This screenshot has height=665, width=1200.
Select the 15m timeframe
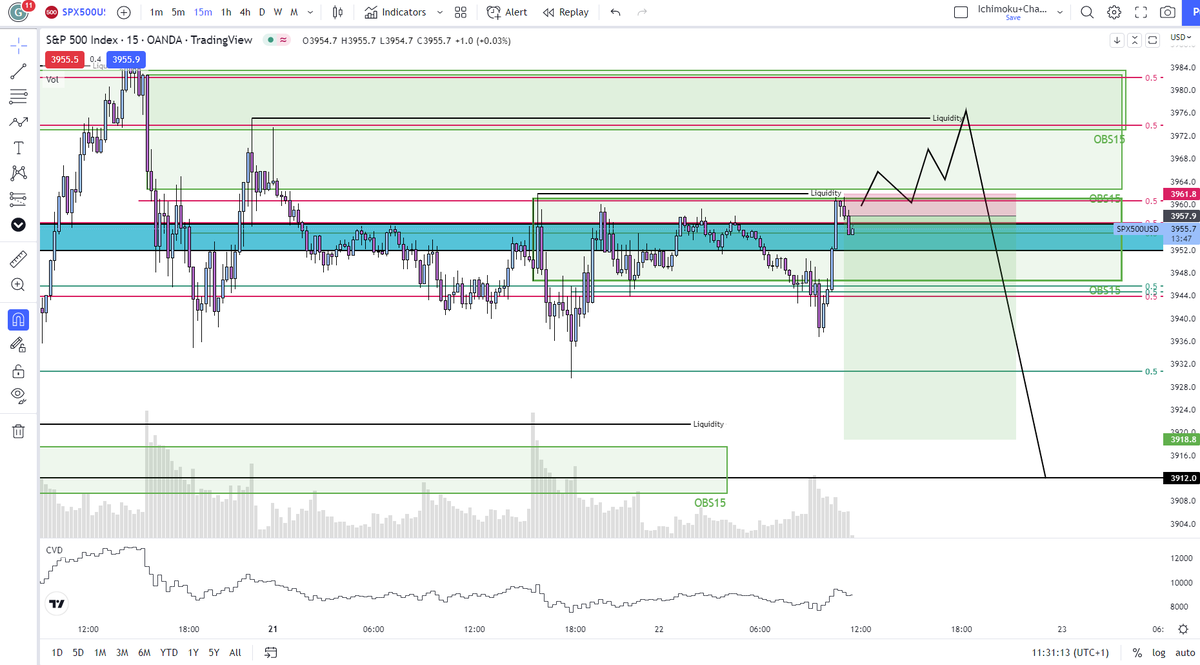203,13
